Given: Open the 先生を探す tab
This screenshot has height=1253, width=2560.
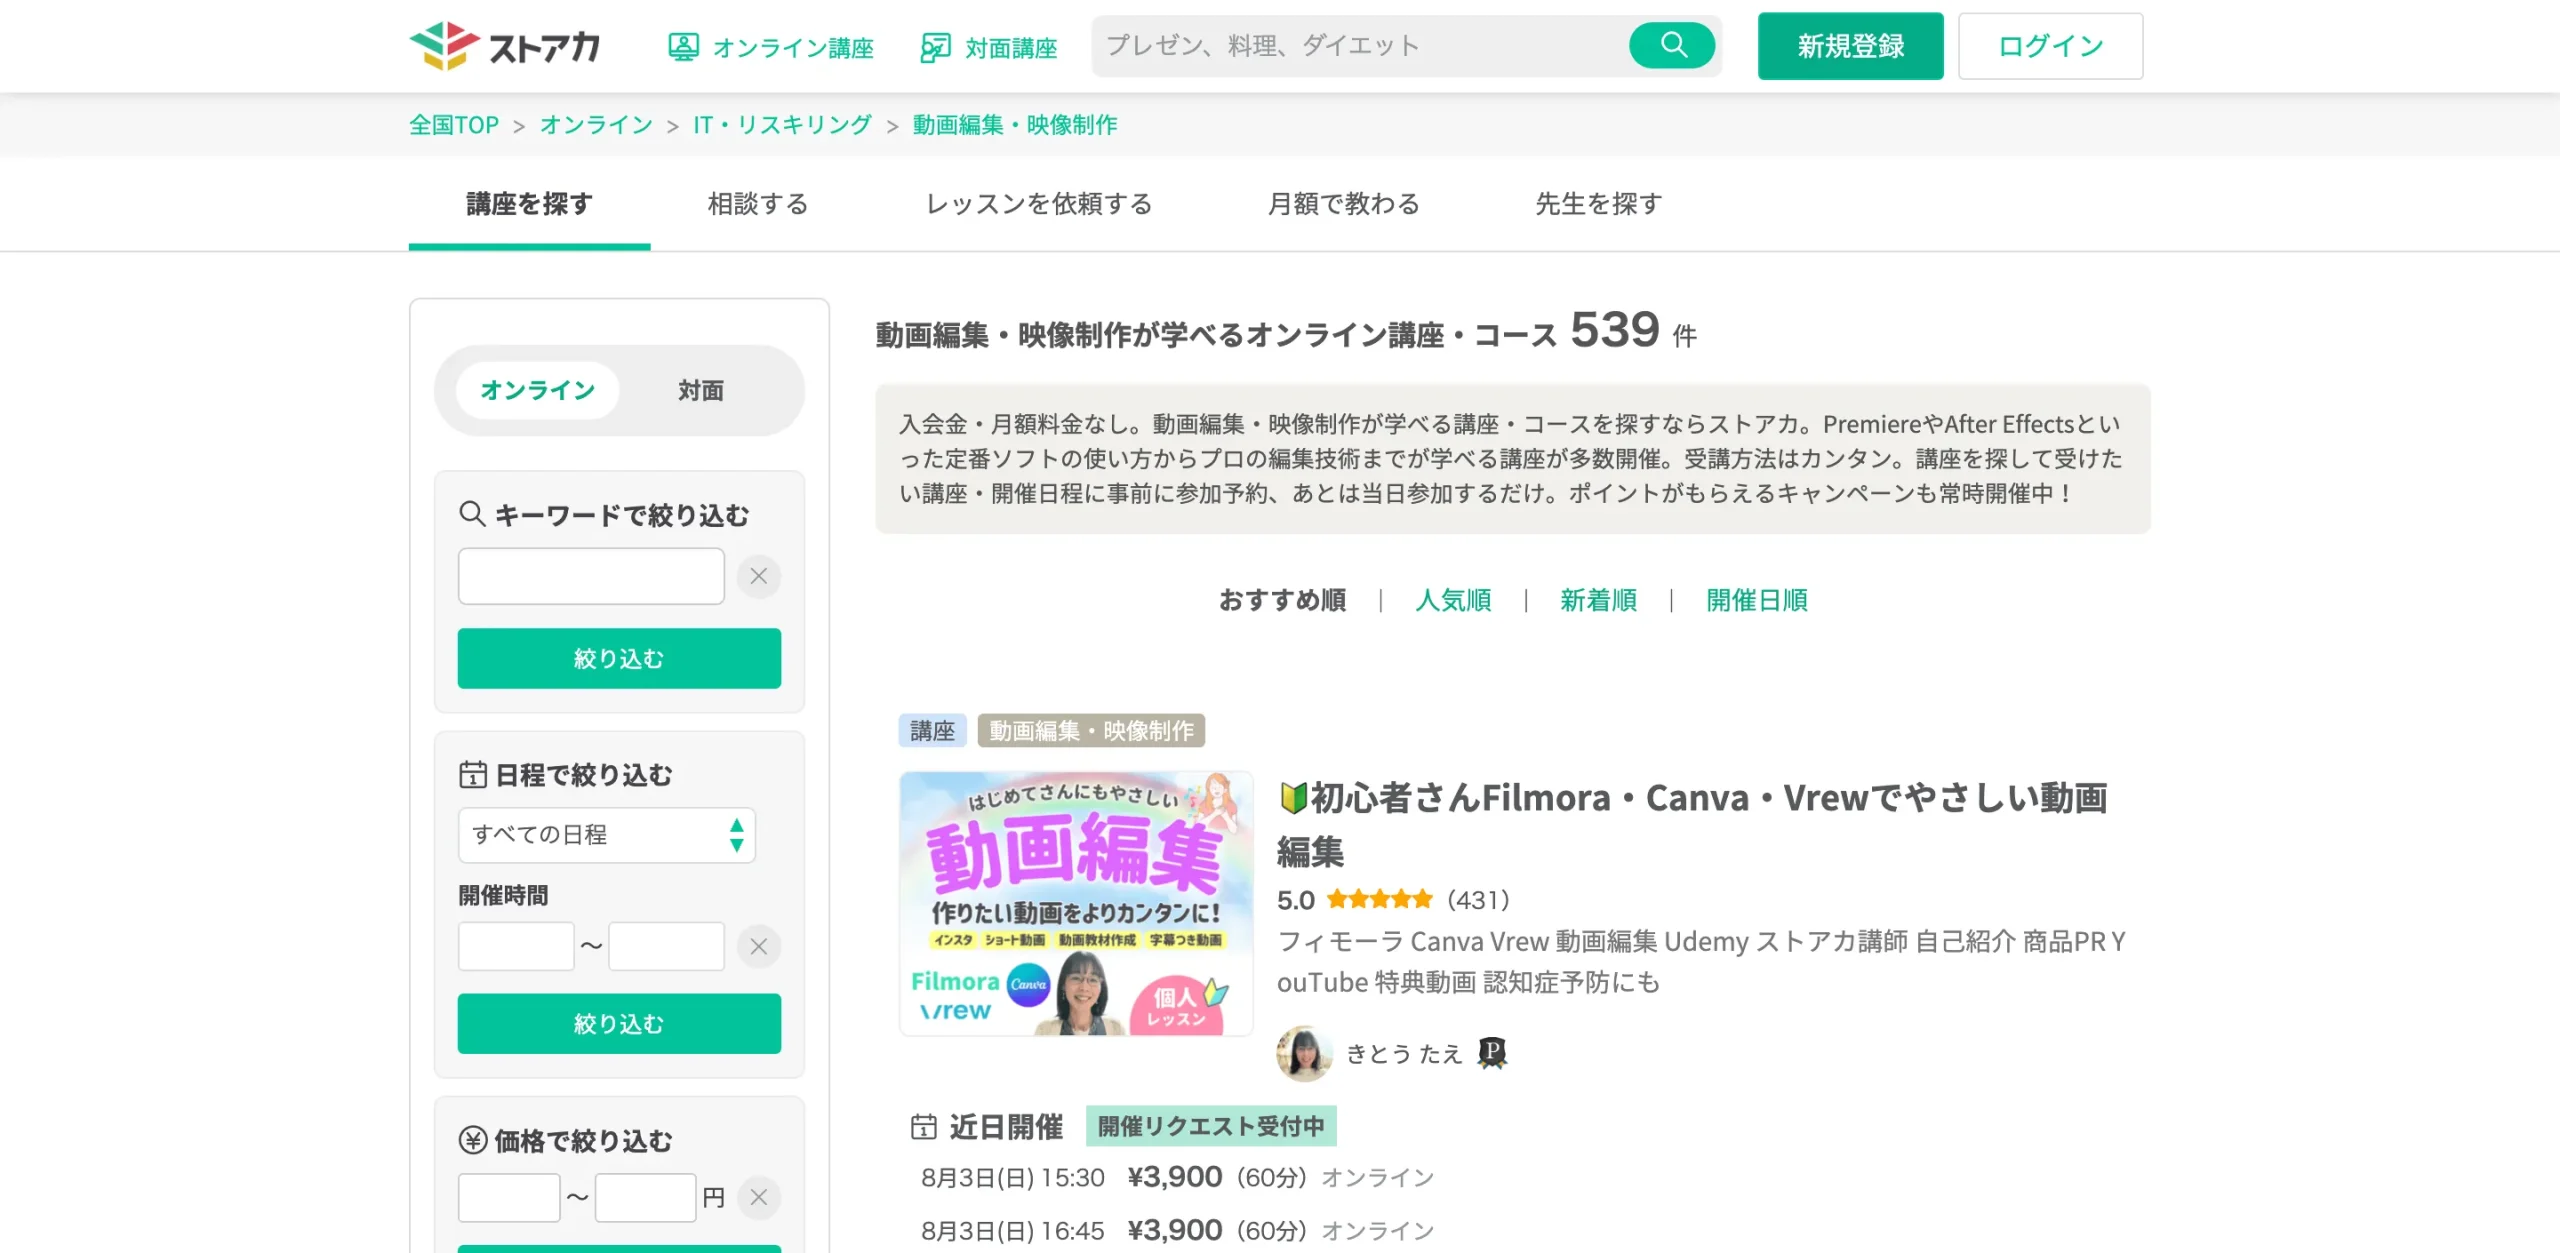Looking at the screenshot, I should [x=1599, y=204].
